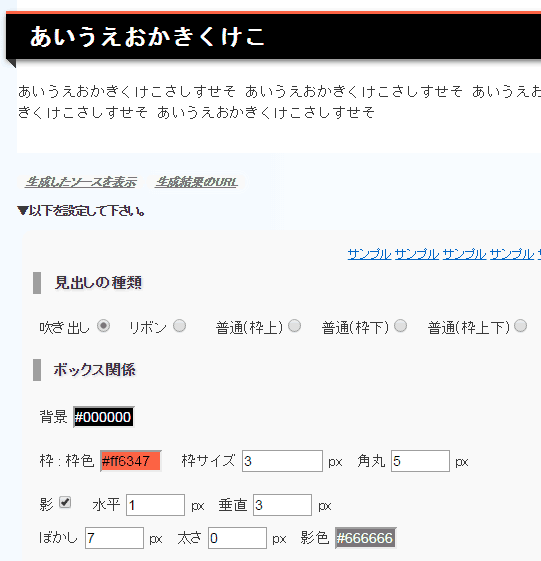The height and width of the screenshot is (561, 541).
Task: Click the 水平 shadow offset input
Action: (155, 505)
